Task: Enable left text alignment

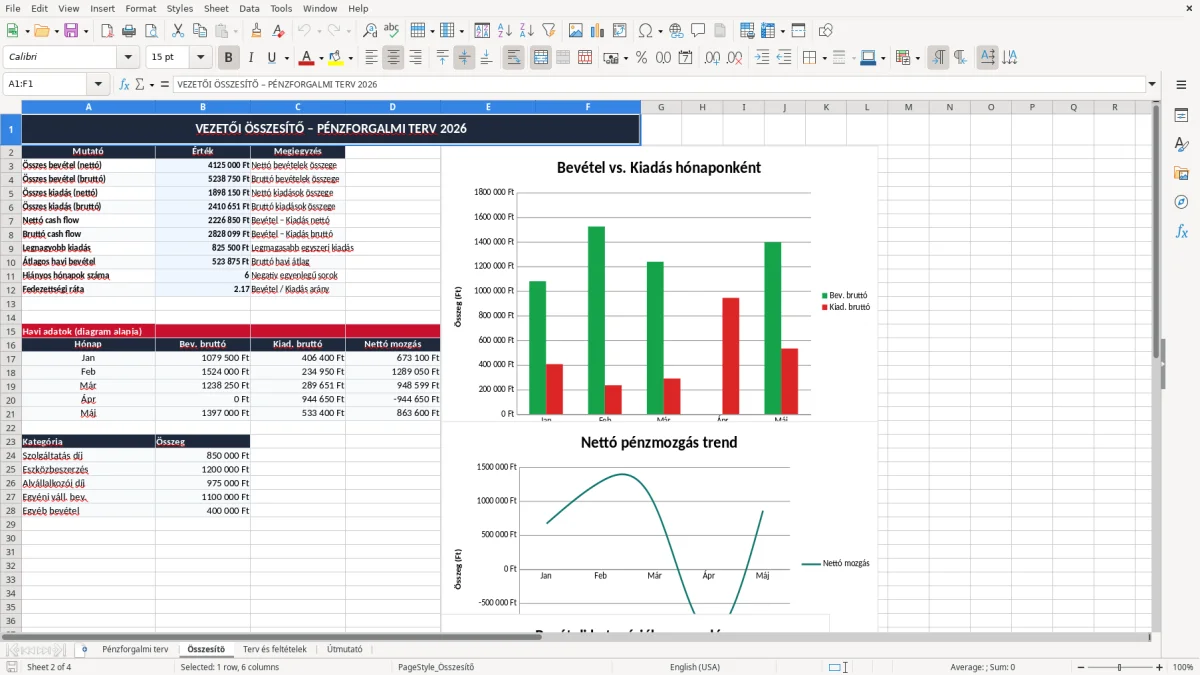Action: click(372, 58)
